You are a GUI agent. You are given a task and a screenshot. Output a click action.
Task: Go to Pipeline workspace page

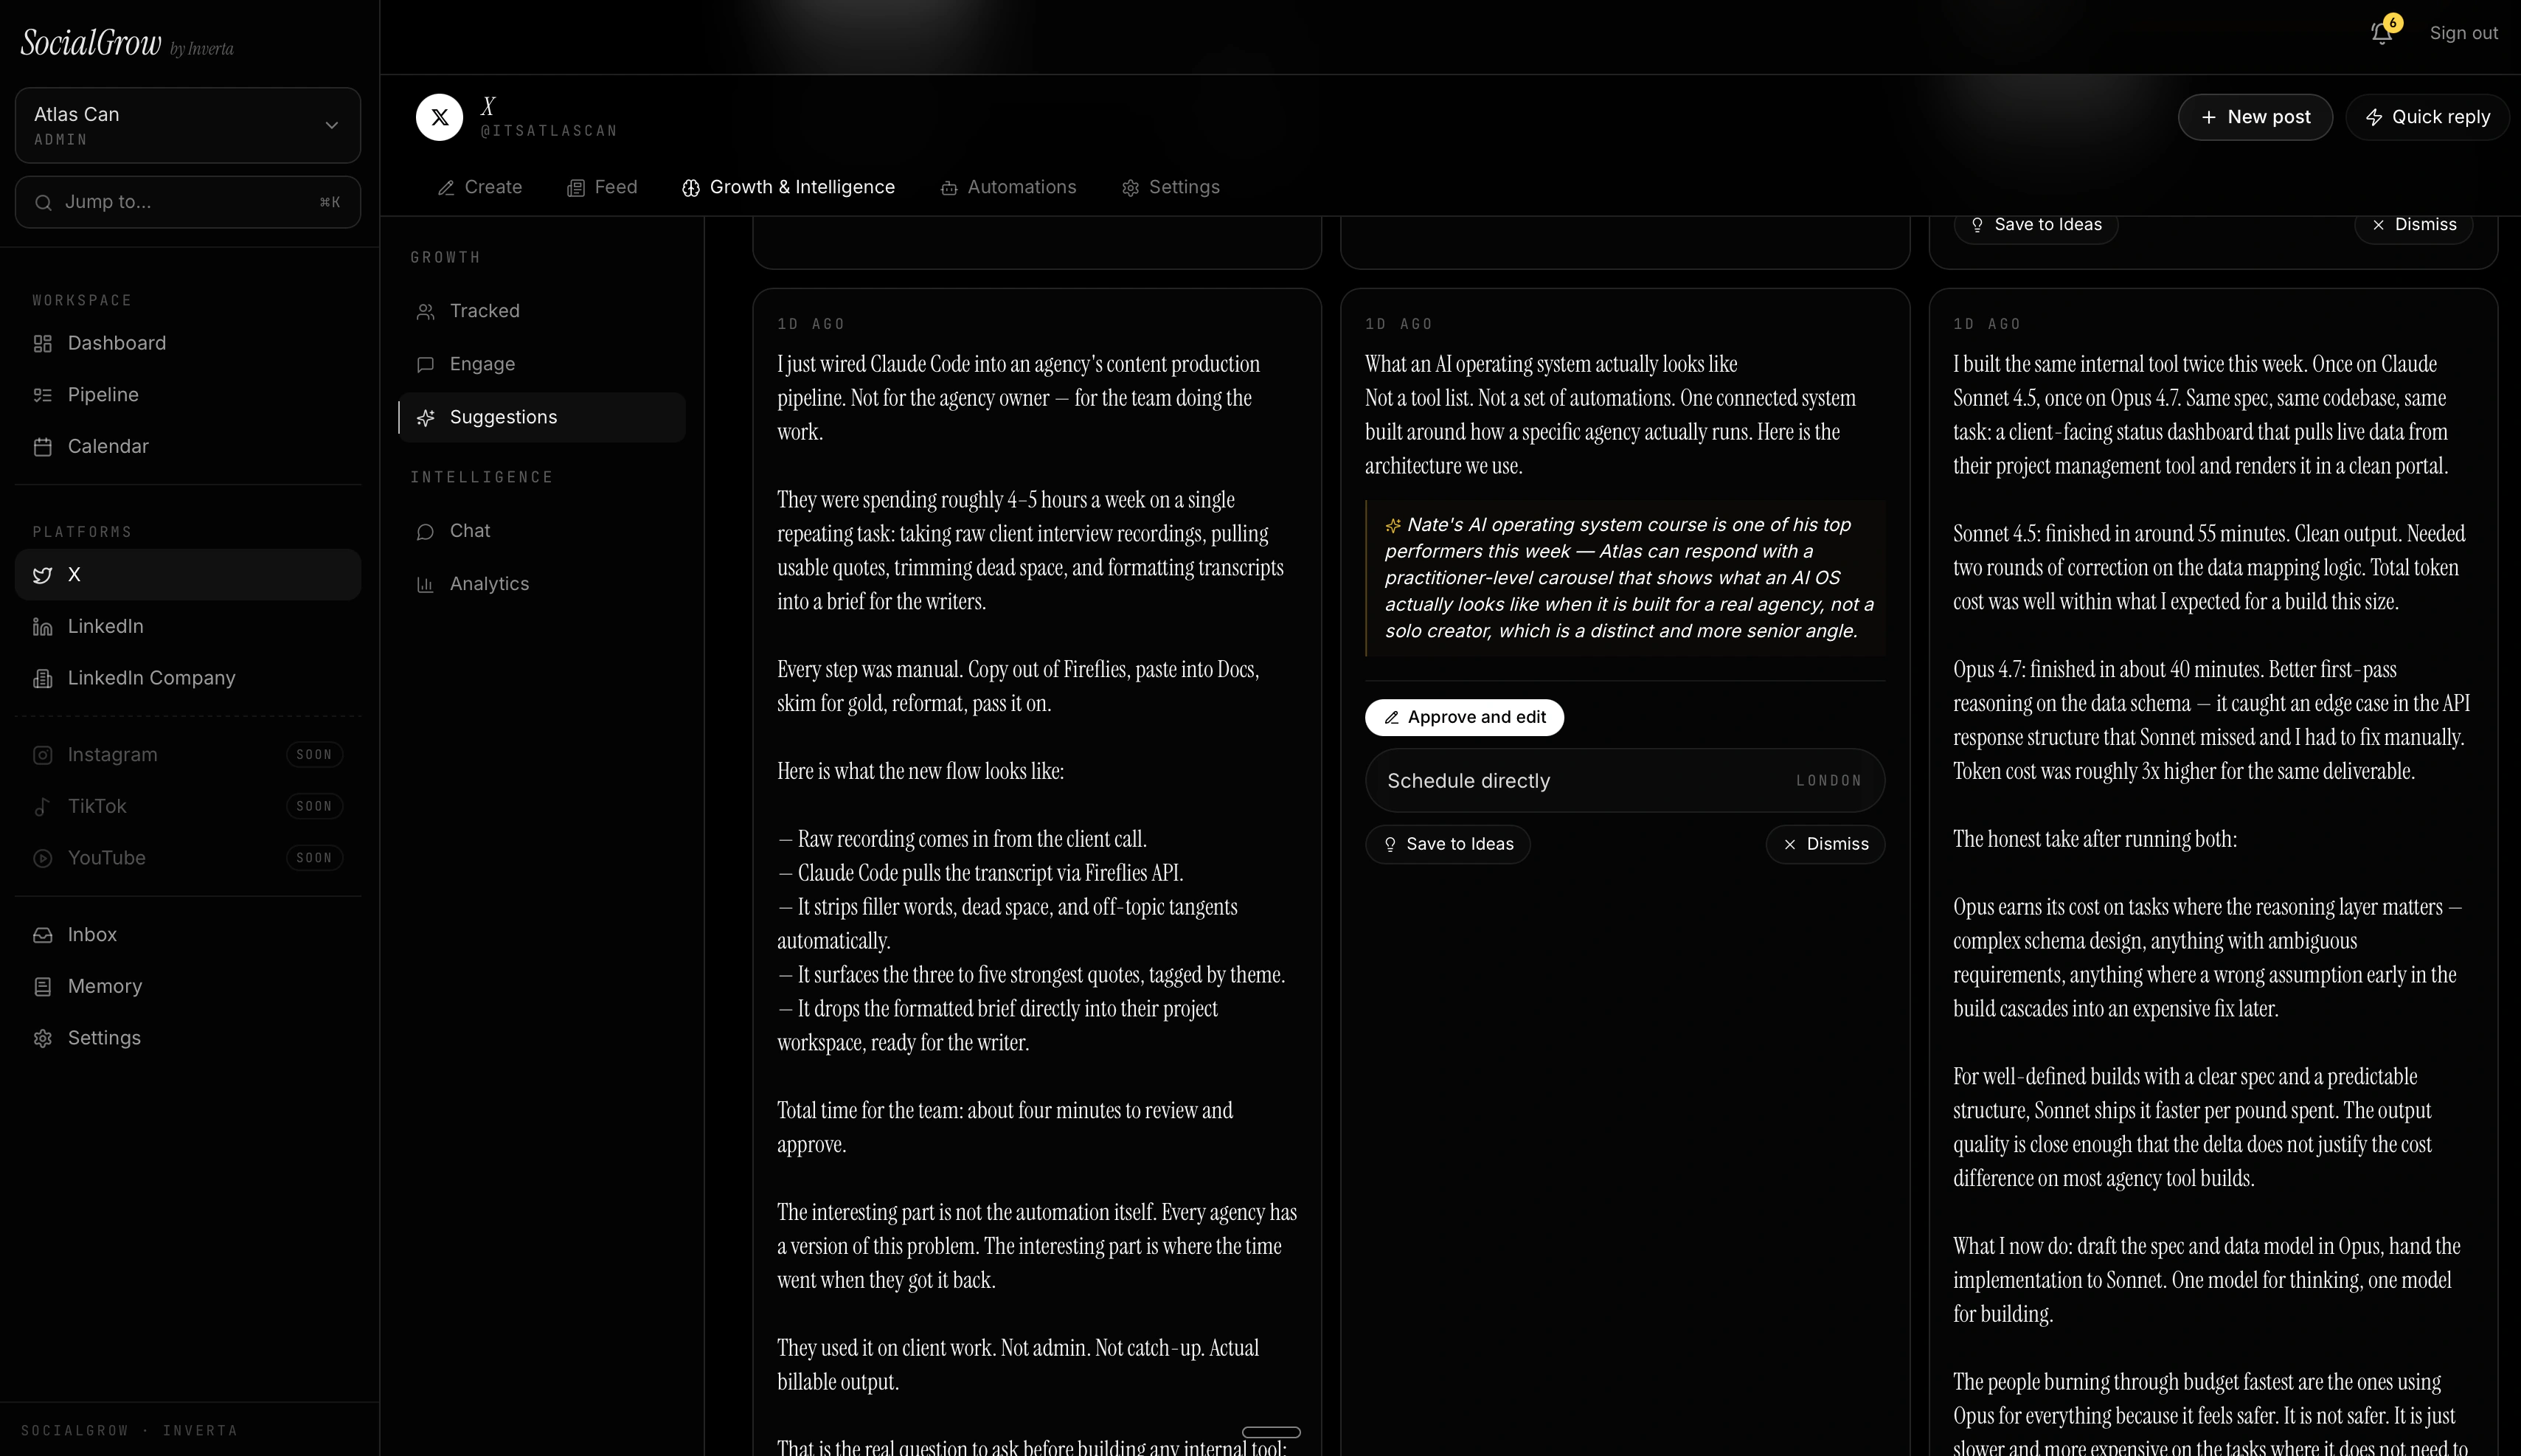point(188,395)
